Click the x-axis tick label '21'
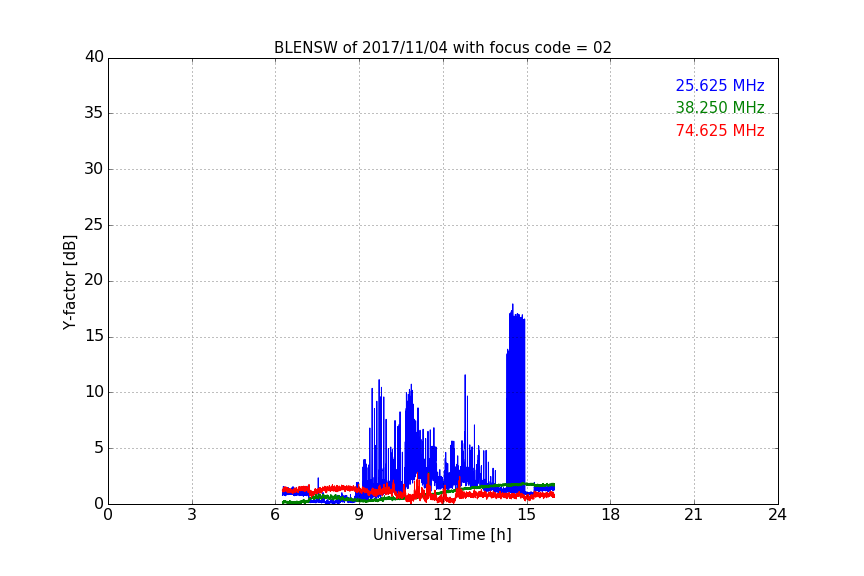The height and width of the screenshot is (576, 864). click(694, 515)
